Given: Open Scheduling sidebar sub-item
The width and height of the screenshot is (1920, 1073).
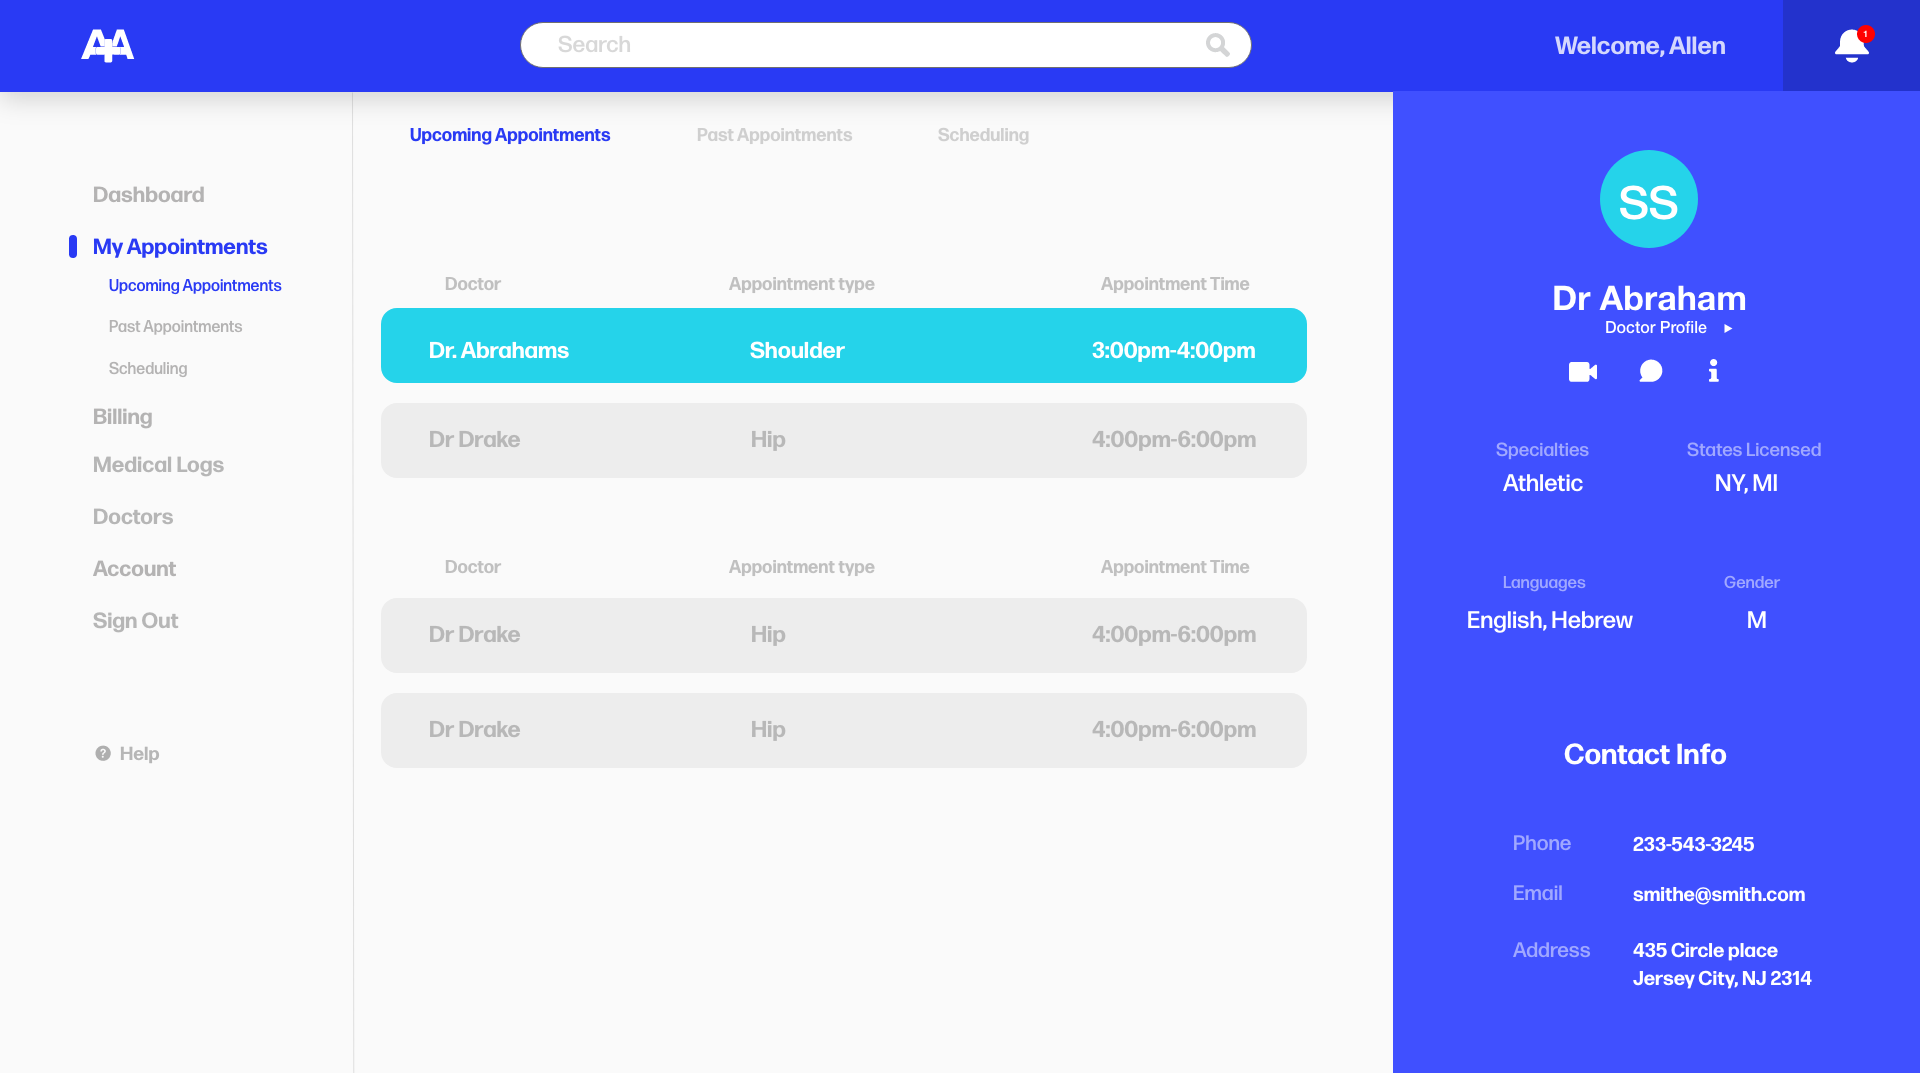Looking at the screenshot, I should (x=148, y=369).
